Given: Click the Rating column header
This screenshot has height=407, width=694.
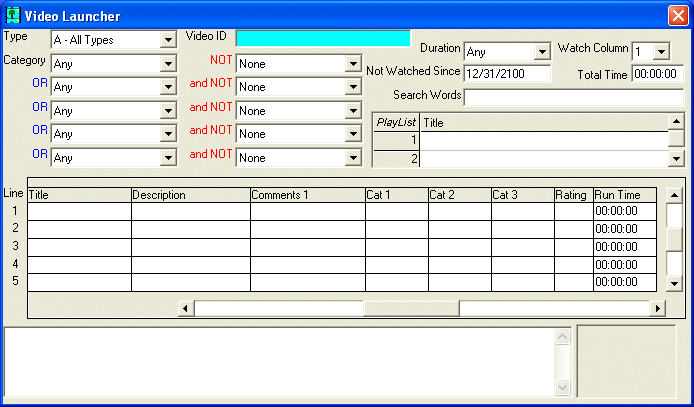Looking at the screenshot, I should pos(572,195).
